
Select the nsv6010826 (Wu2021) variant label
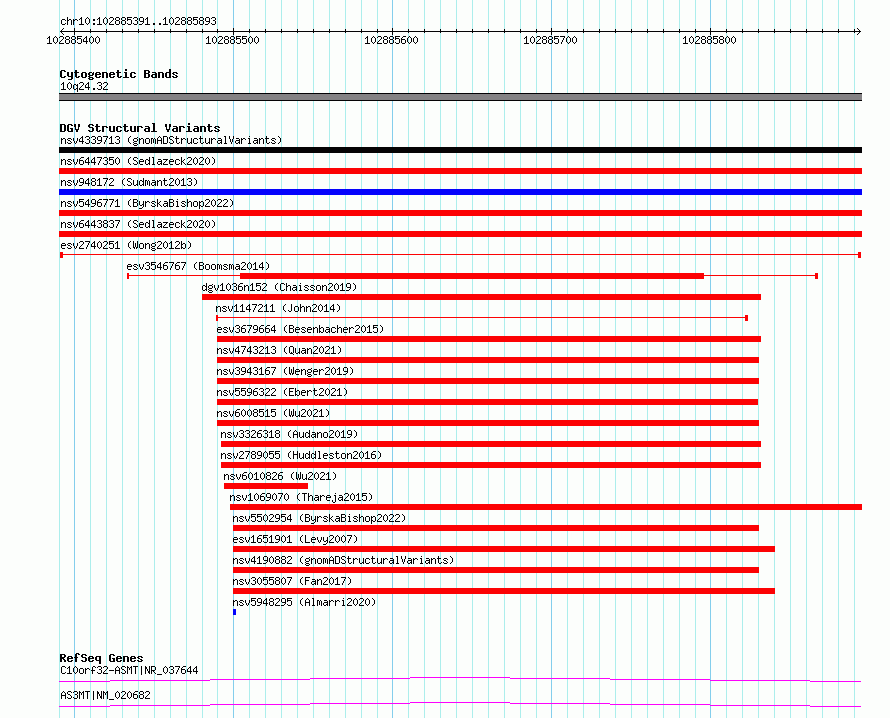280,476
